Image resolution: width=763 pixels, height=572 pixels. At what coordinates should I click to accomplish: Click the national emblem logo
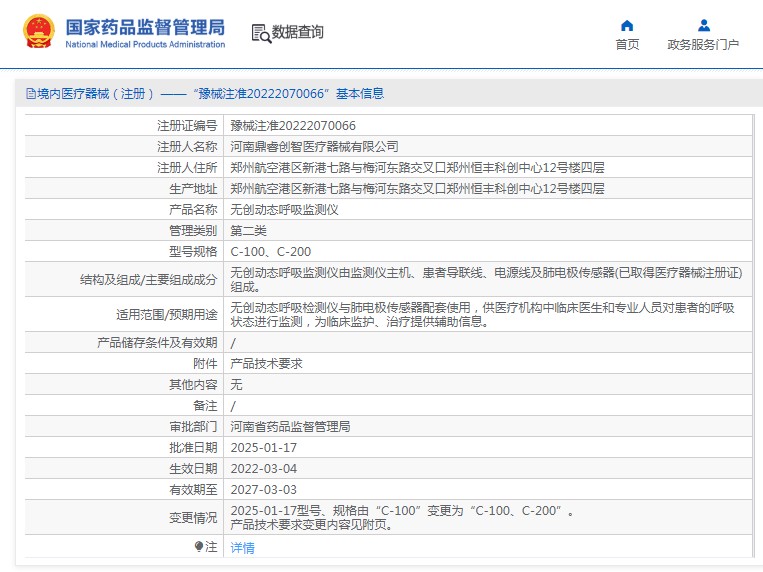(x=38, y=32)
